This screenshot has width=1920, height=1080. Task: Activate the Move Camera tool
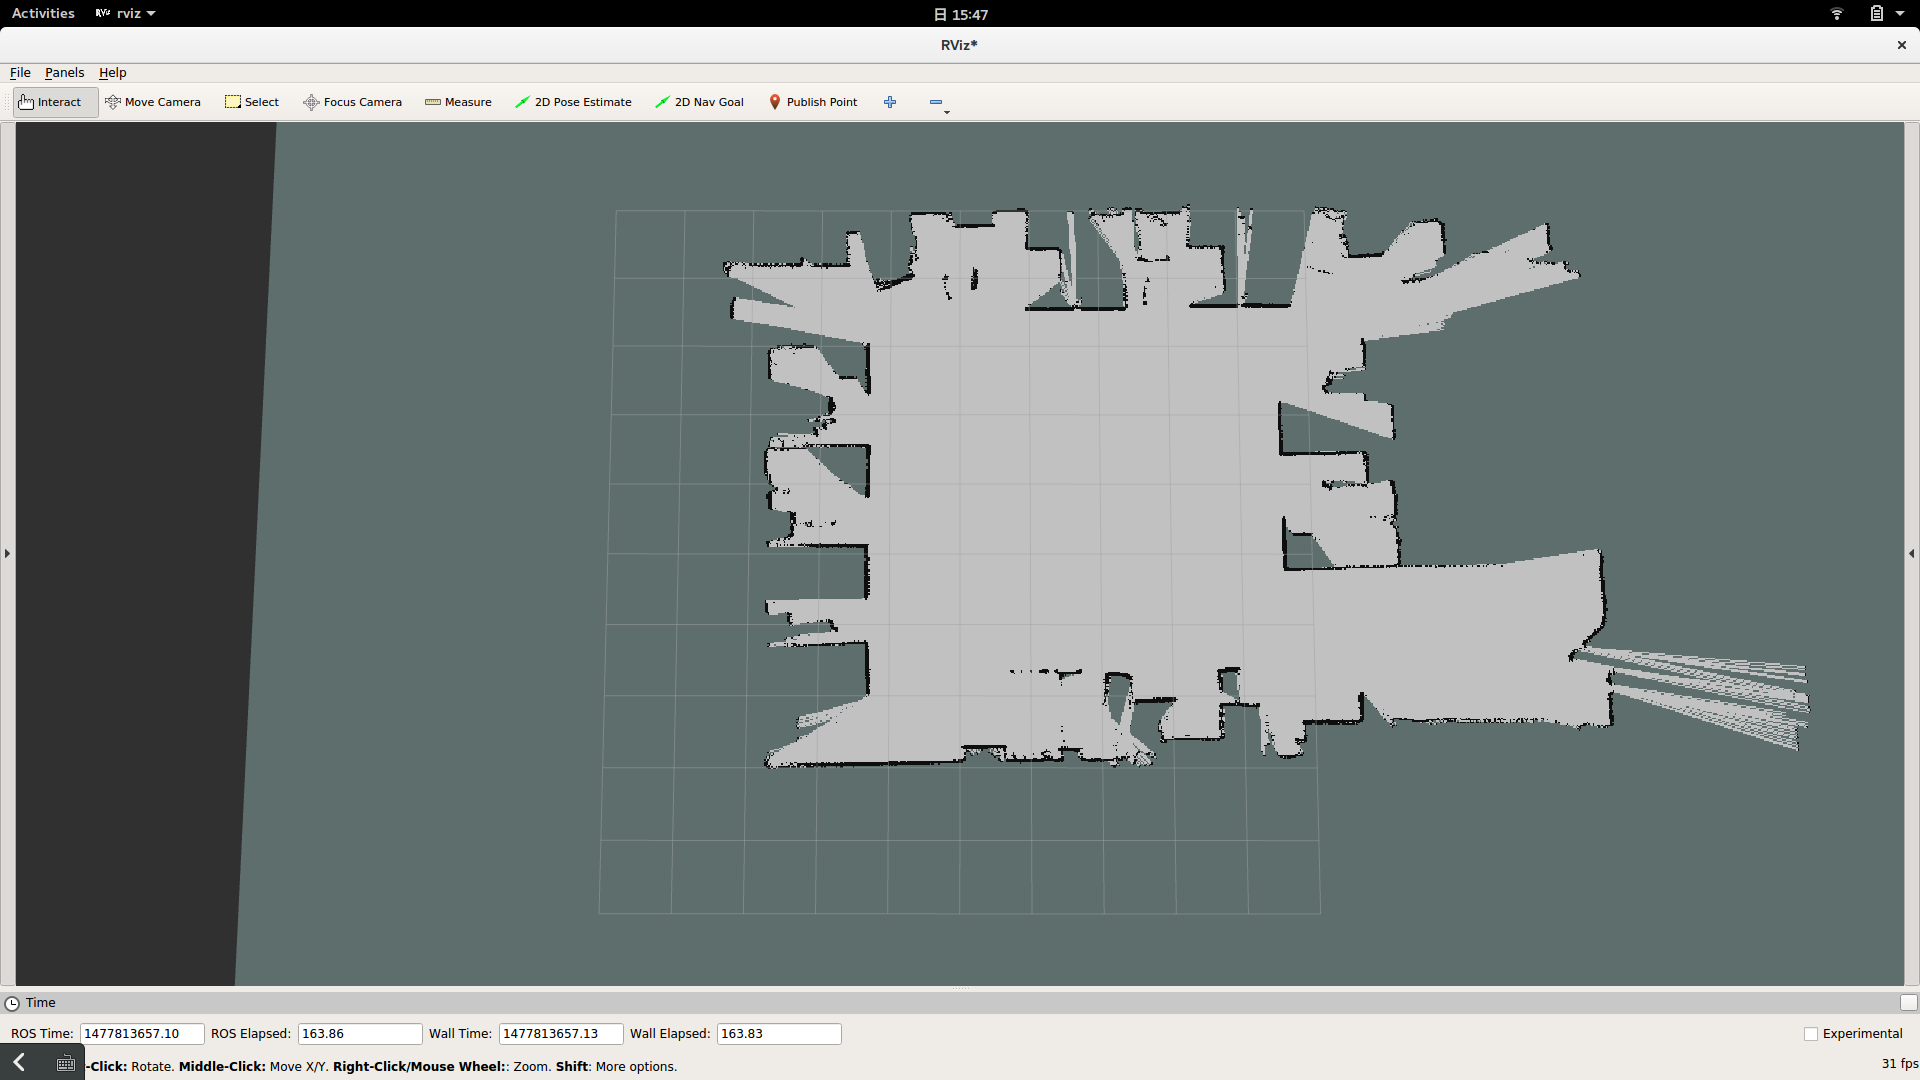coord(153,102)
